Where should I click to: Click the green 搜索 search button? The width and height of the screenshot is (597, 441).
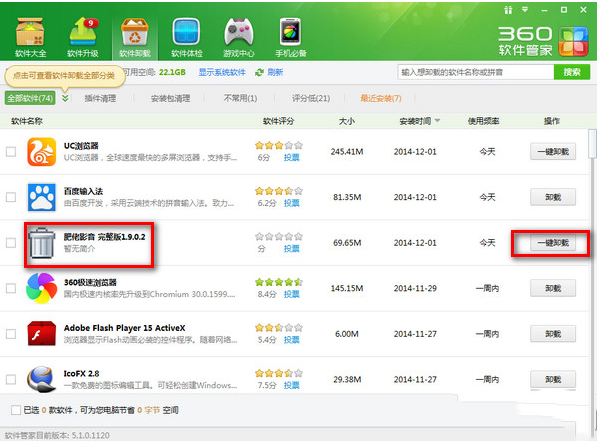tap(572, 72)
